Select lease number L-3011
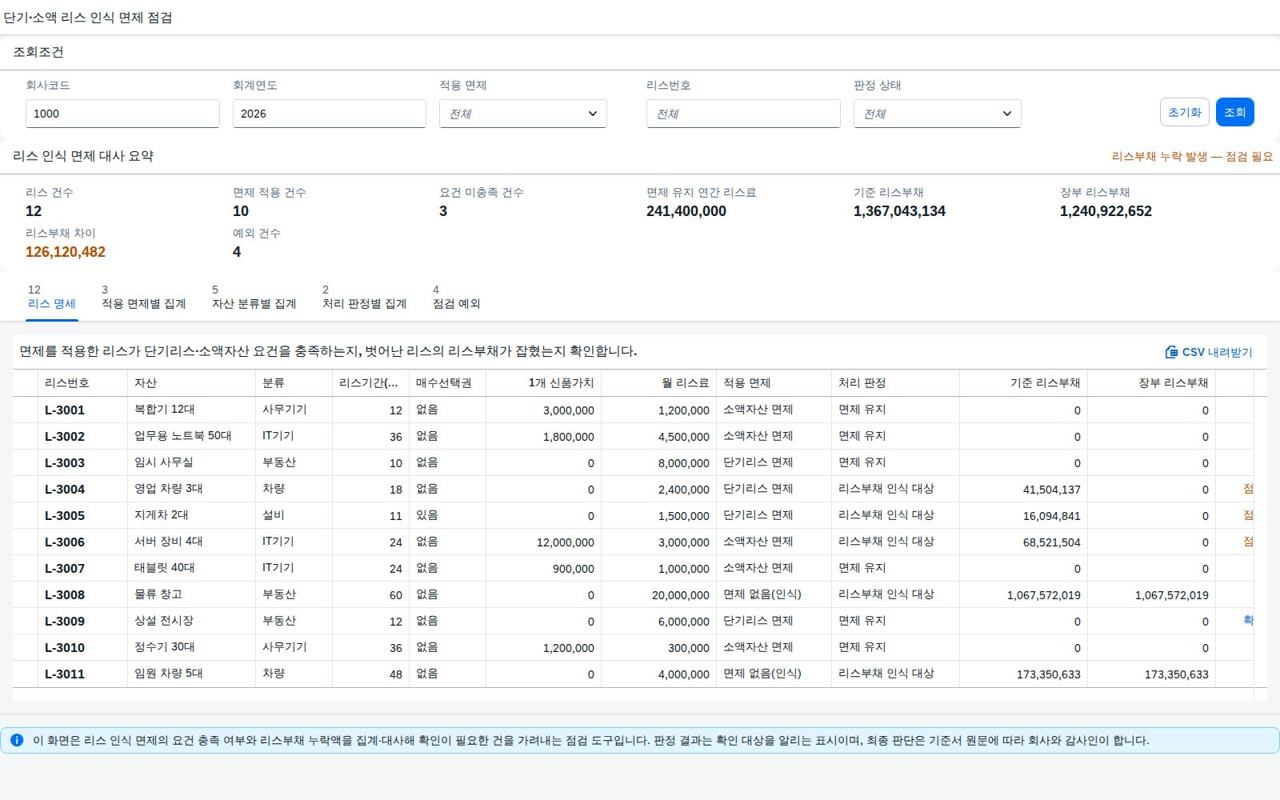This screenshot has height=800, width=1280. [x=65, y=674]
